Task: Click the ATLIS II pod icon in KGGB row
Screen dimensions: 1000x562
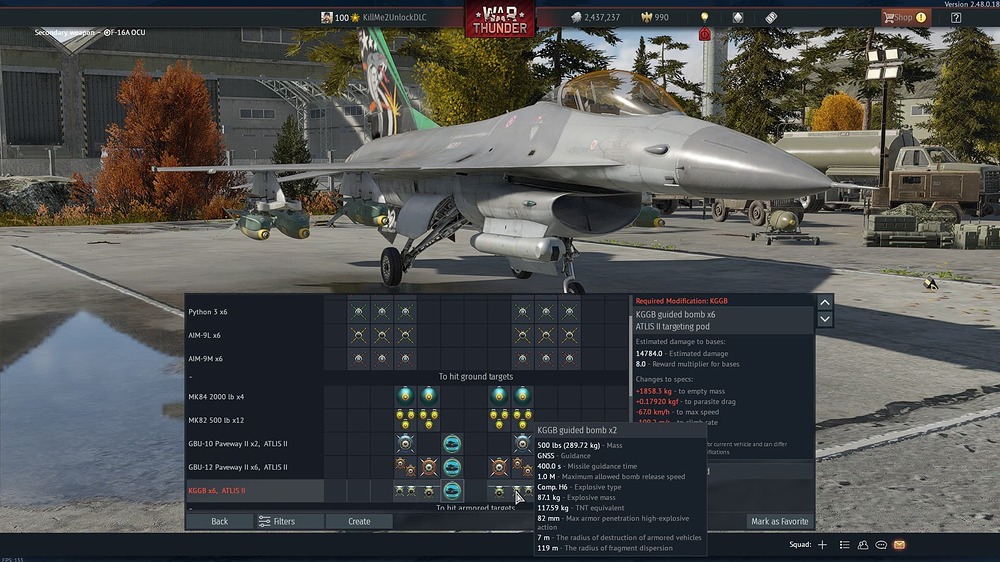Action: click(452, 491)
